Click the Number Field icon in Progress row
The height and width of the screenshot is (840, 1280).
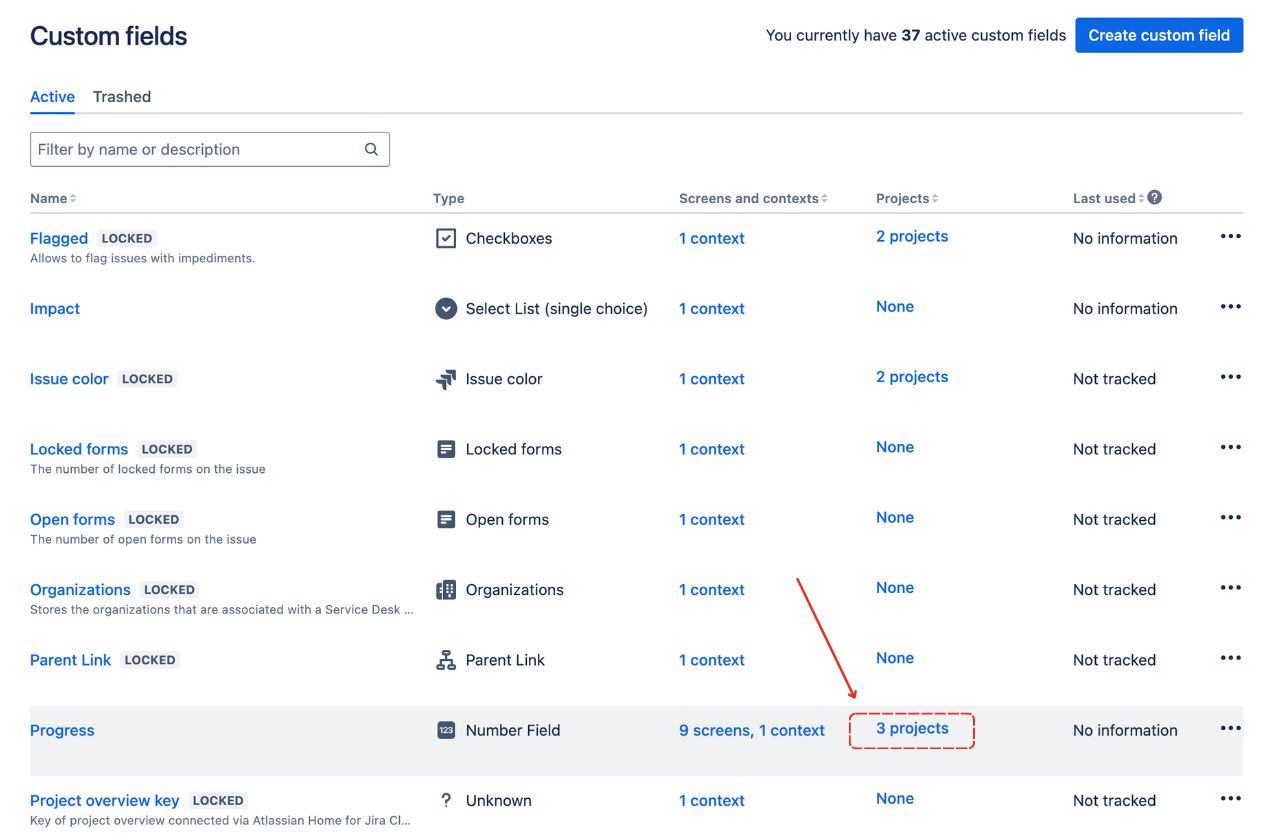pos(446,730)
